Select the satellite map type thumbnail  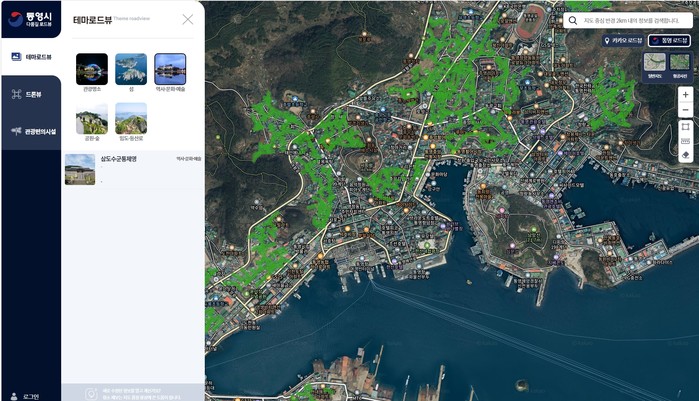click(680, 63)
